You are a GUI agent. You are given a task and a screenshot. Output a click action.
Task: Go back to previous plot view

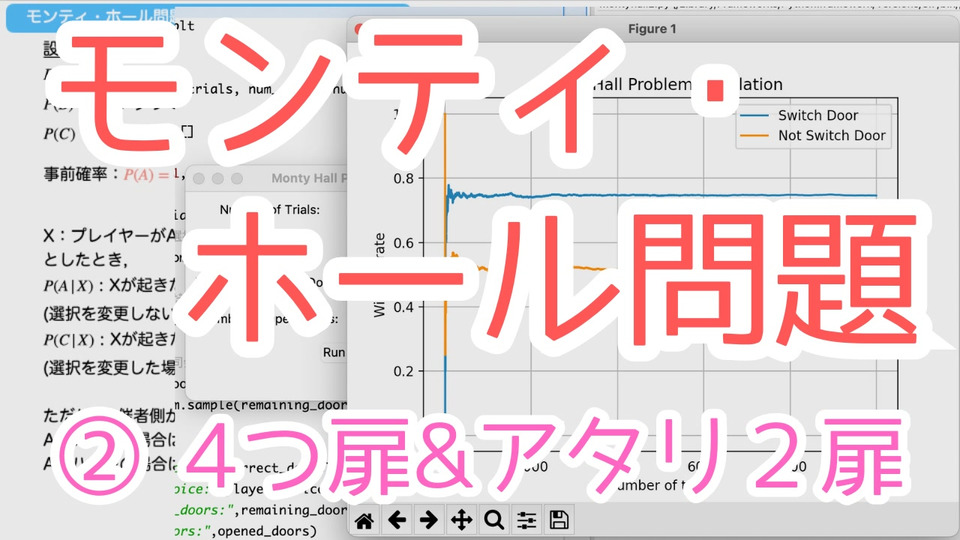tap(397, 520)
